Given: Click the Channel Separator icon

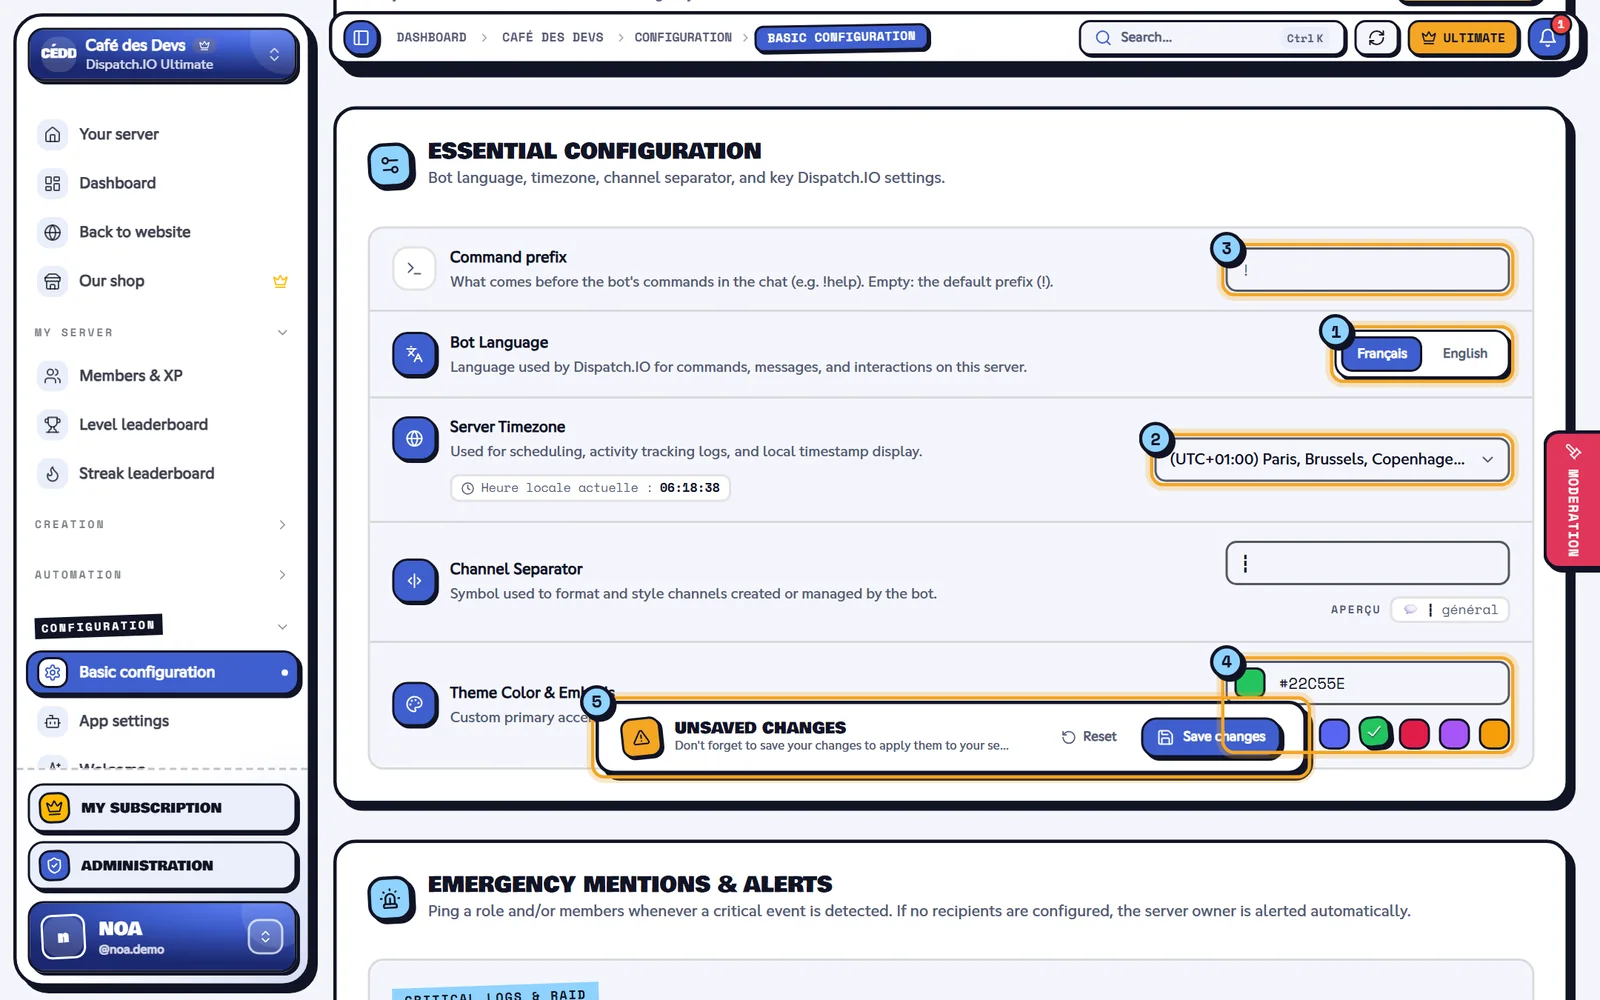Looking at the screenshot, I should [x=414, y=581].
